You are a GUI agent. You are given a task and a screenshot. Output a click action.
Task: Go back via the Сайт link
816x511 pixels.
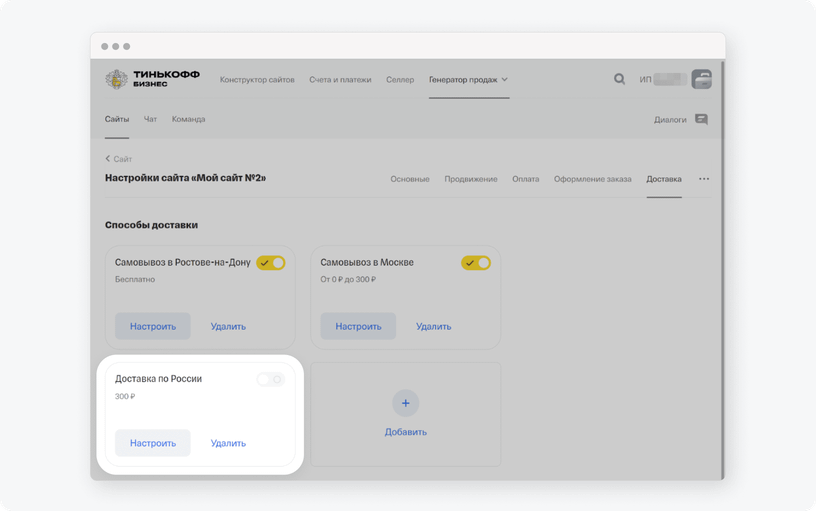coord(123,159)
